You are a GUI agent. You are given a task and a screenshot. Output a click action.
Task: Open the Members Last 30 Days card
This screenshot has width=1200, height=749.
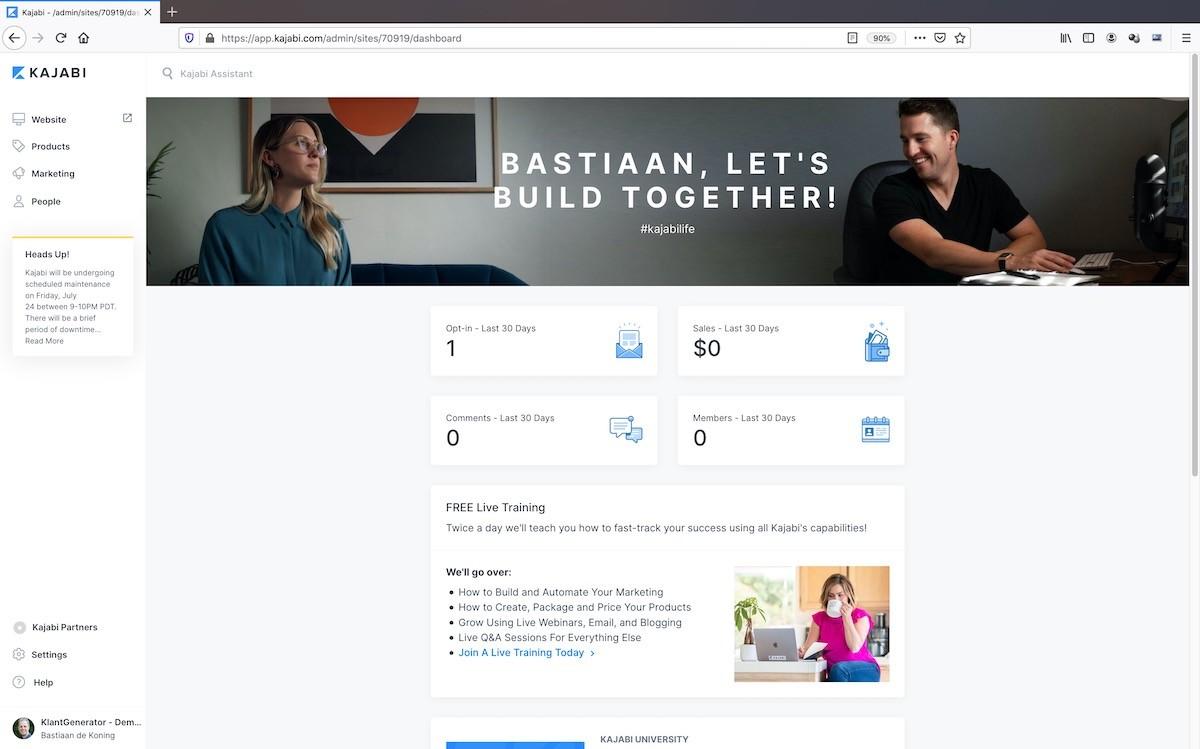pyautogui.click(x=791, y=431)
